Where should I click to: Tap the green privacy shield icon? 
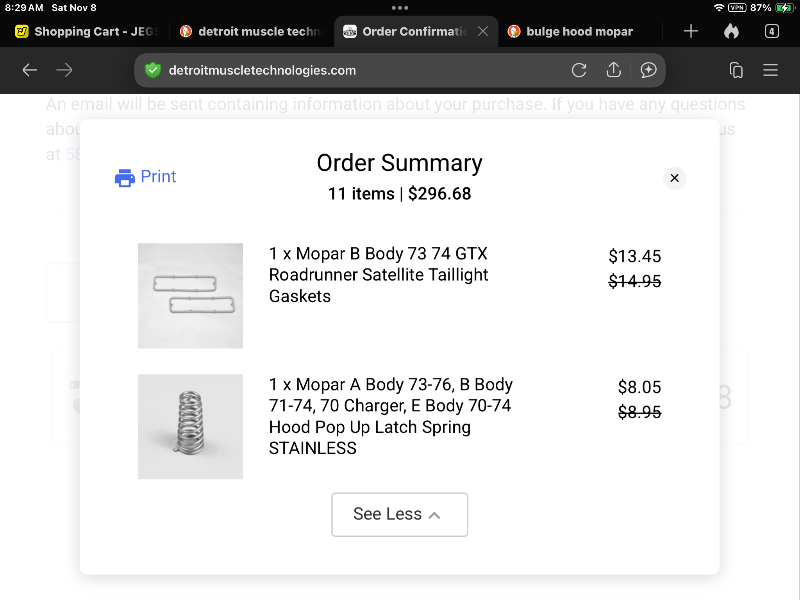click(152, 70)
